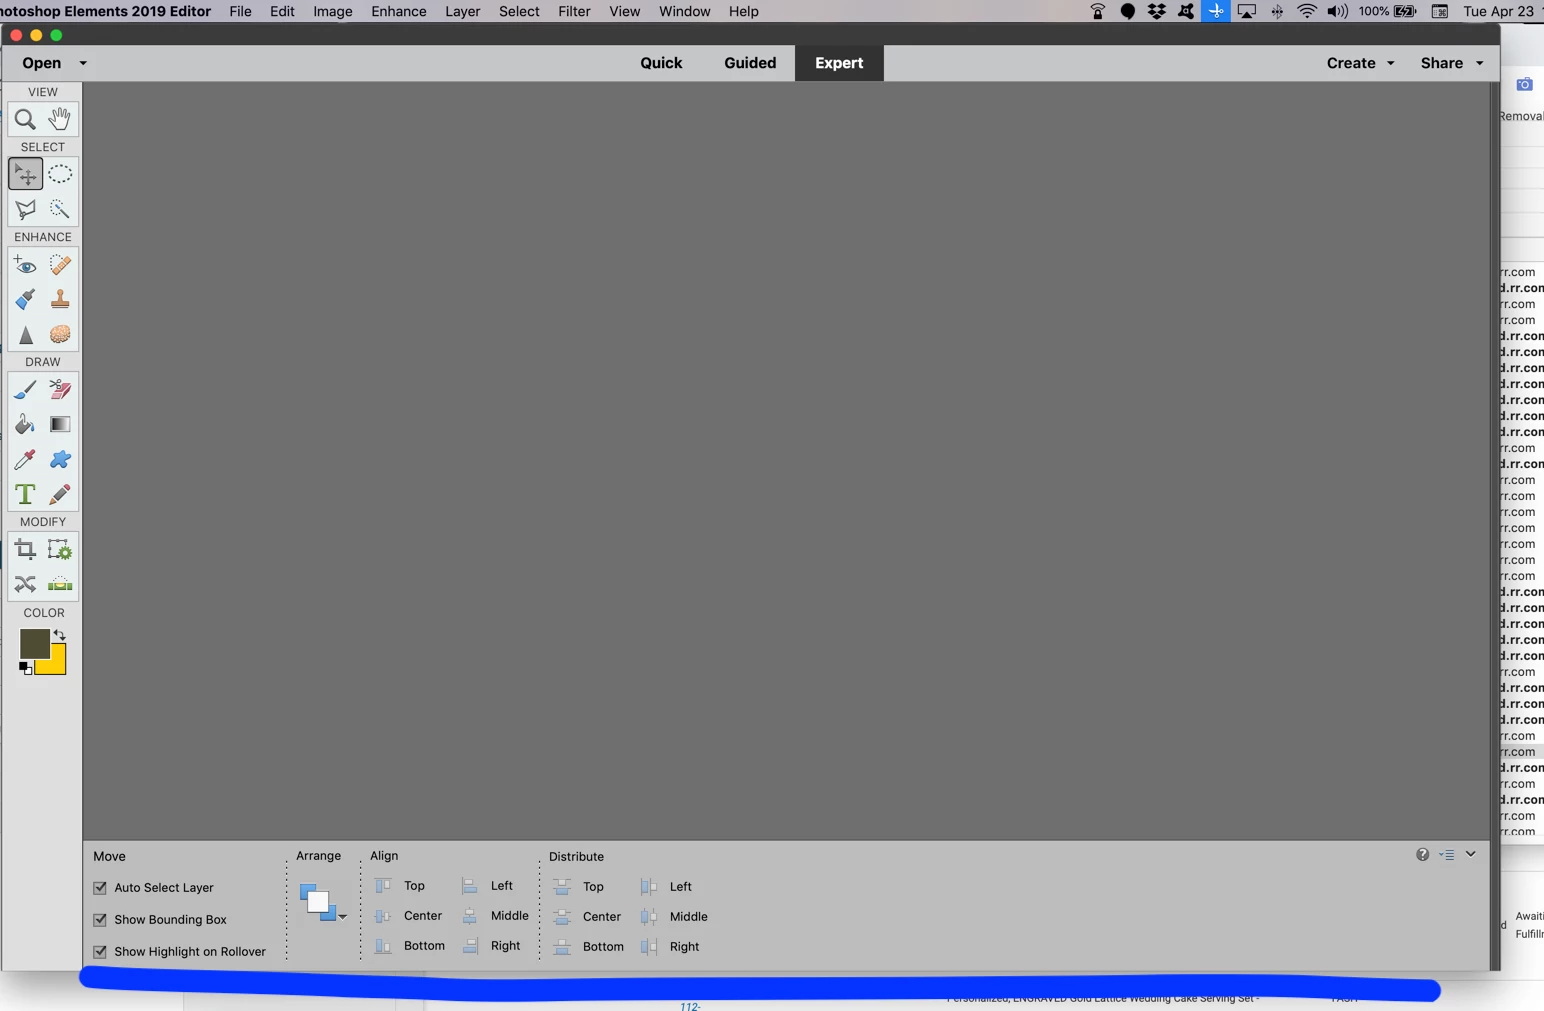Open the Filter menu
The width and height of the screenshot is (1544, 1011).
coord(574,11)
